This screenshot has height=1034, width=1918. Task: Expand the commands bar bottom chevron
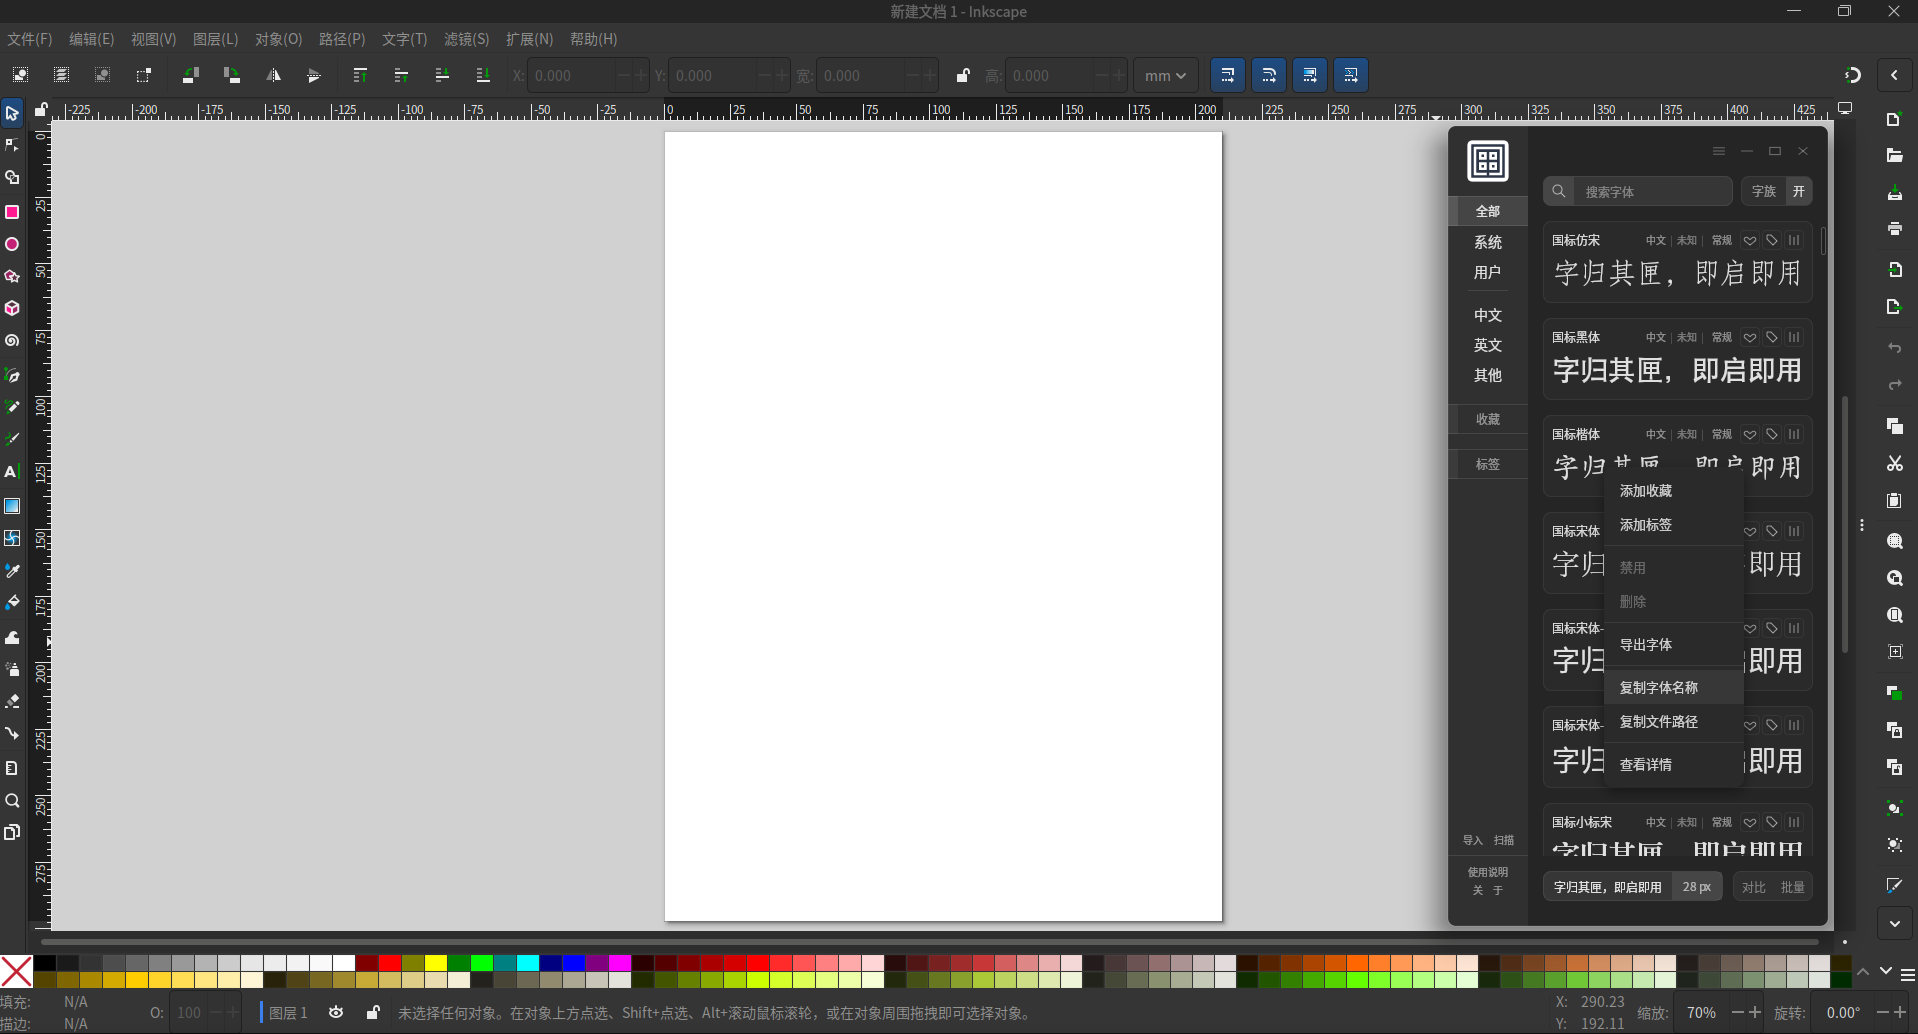[x=1894, y=924]
